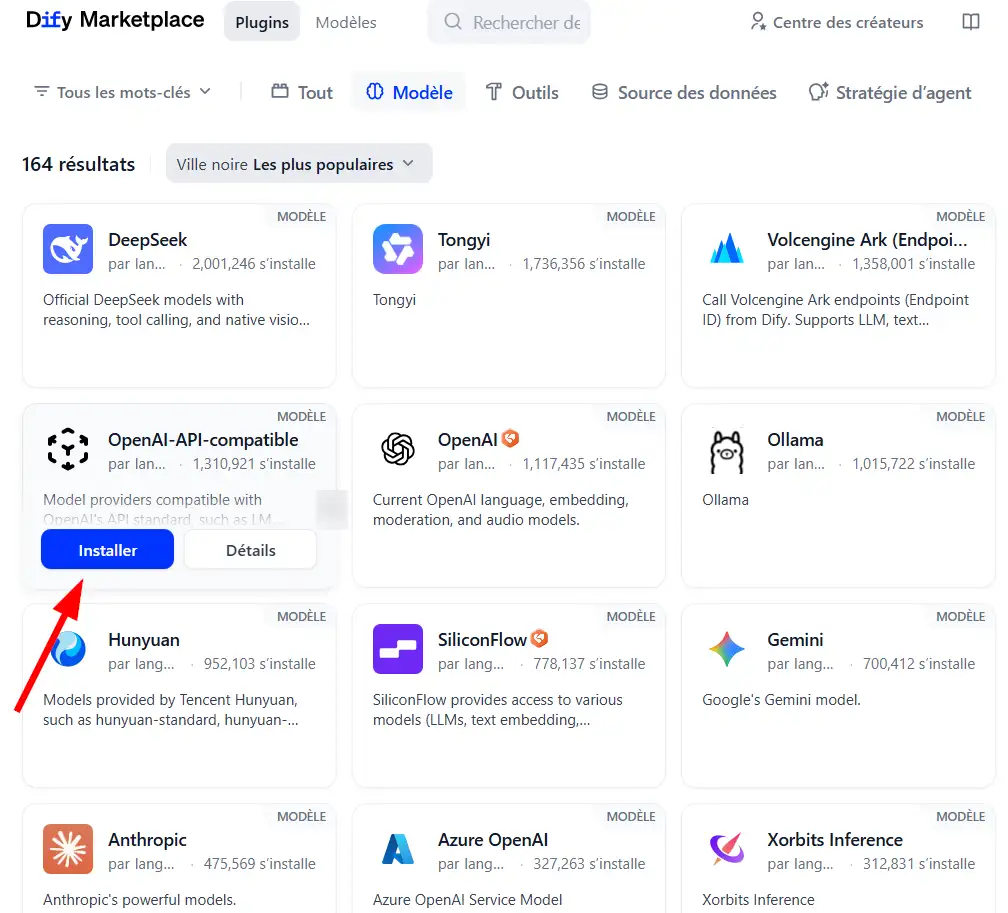
Task: Click the Official DeepSeek models description
Action: click(x=177, y=310)
